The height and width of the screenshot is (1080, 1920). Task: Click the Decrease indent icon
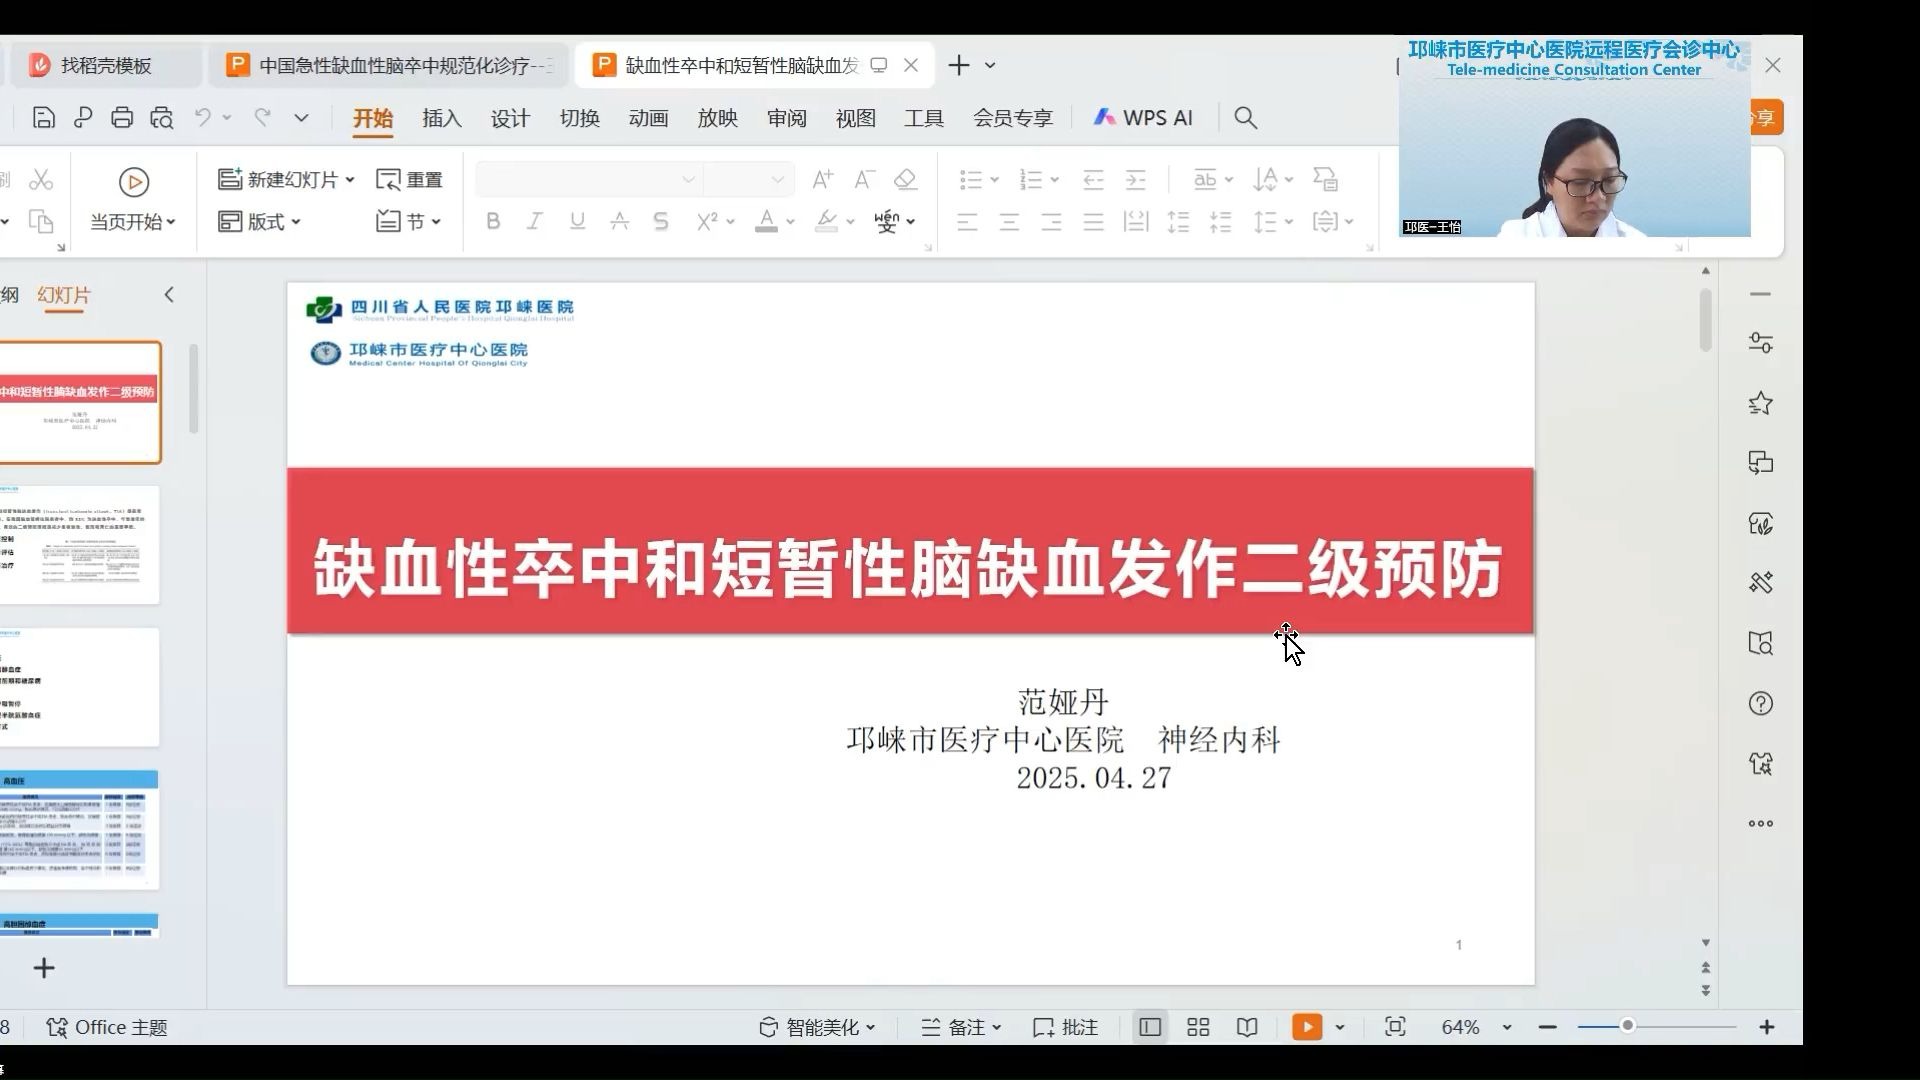tap(1093, 180)
